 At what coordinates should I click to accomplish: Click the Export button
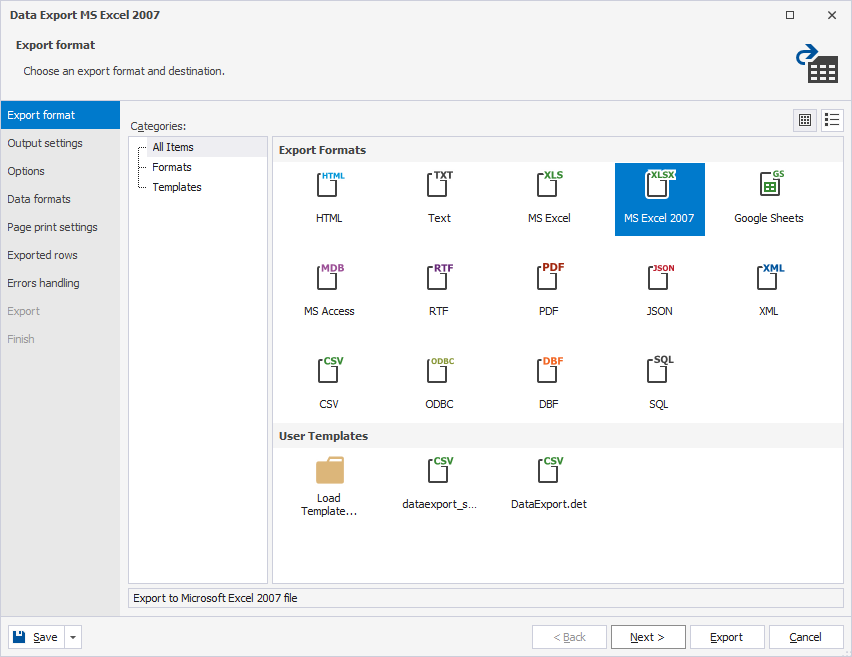tap(727, 637)
